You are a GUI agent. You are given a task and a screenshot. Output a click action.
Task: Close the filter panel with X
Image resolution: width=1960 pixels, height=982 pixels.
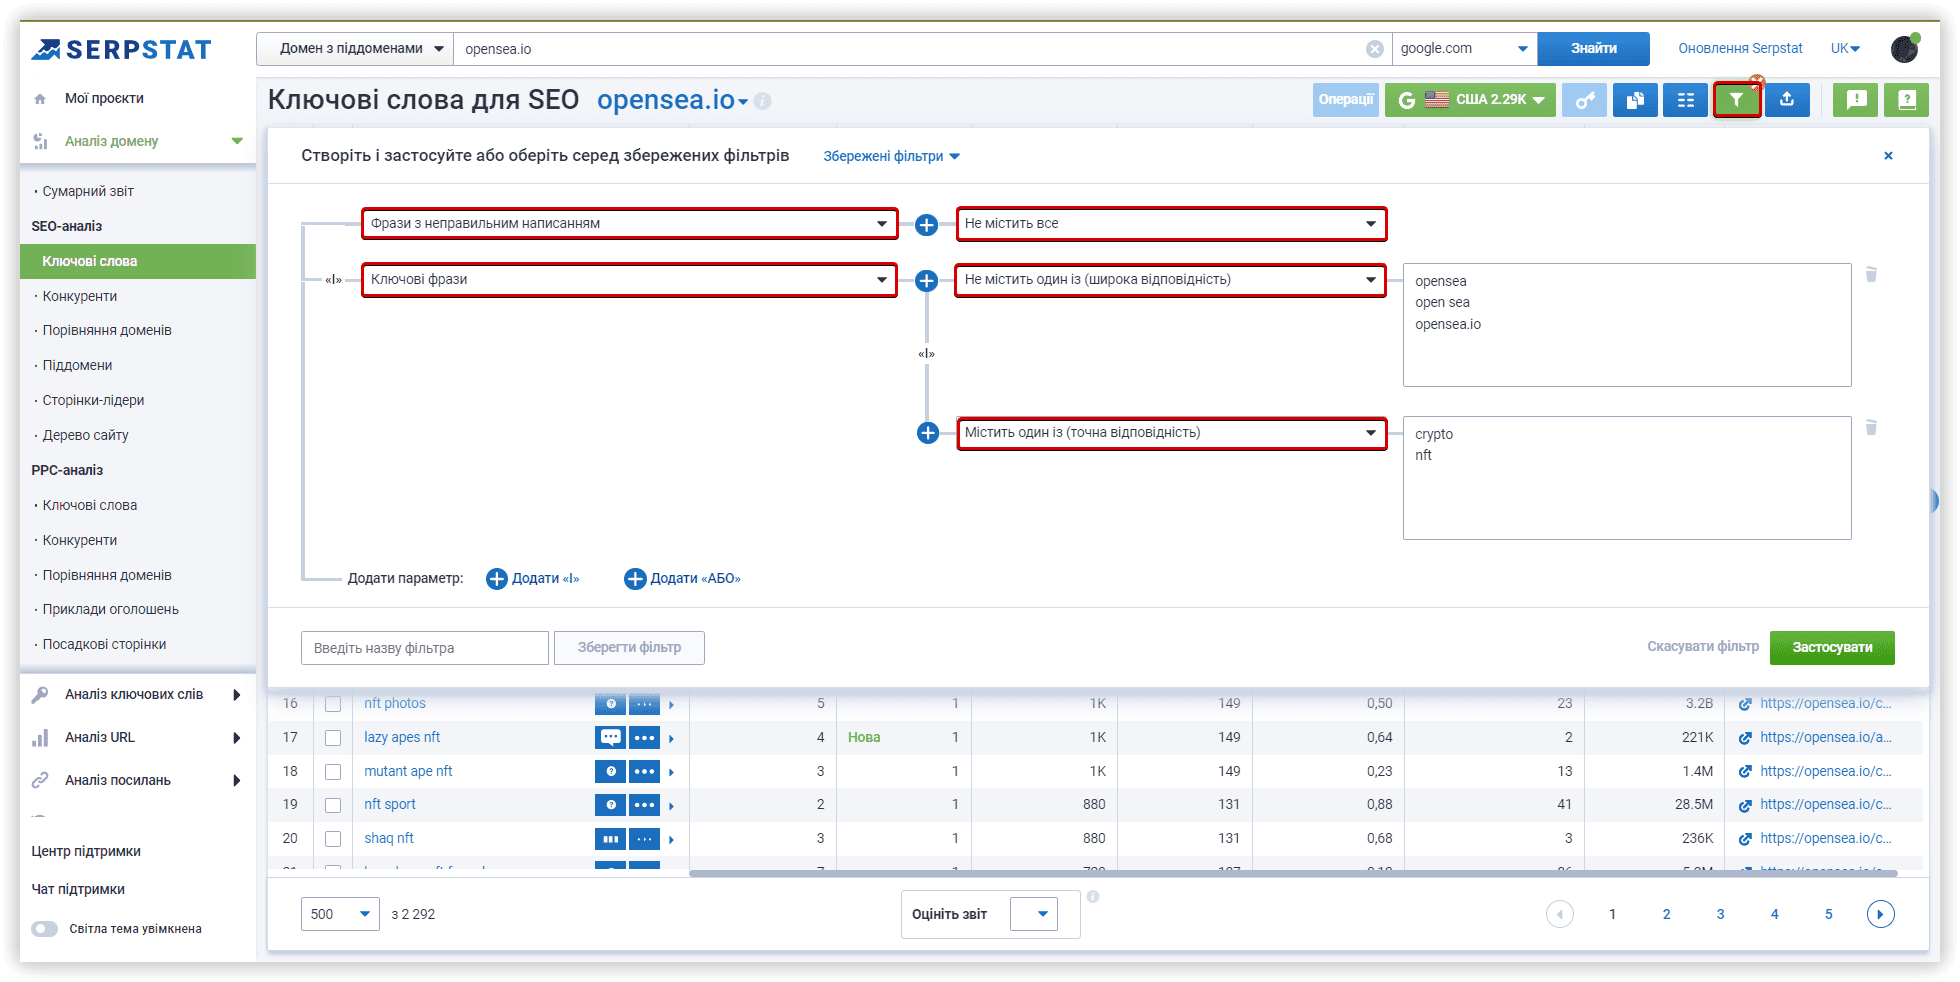point(1888,156)
